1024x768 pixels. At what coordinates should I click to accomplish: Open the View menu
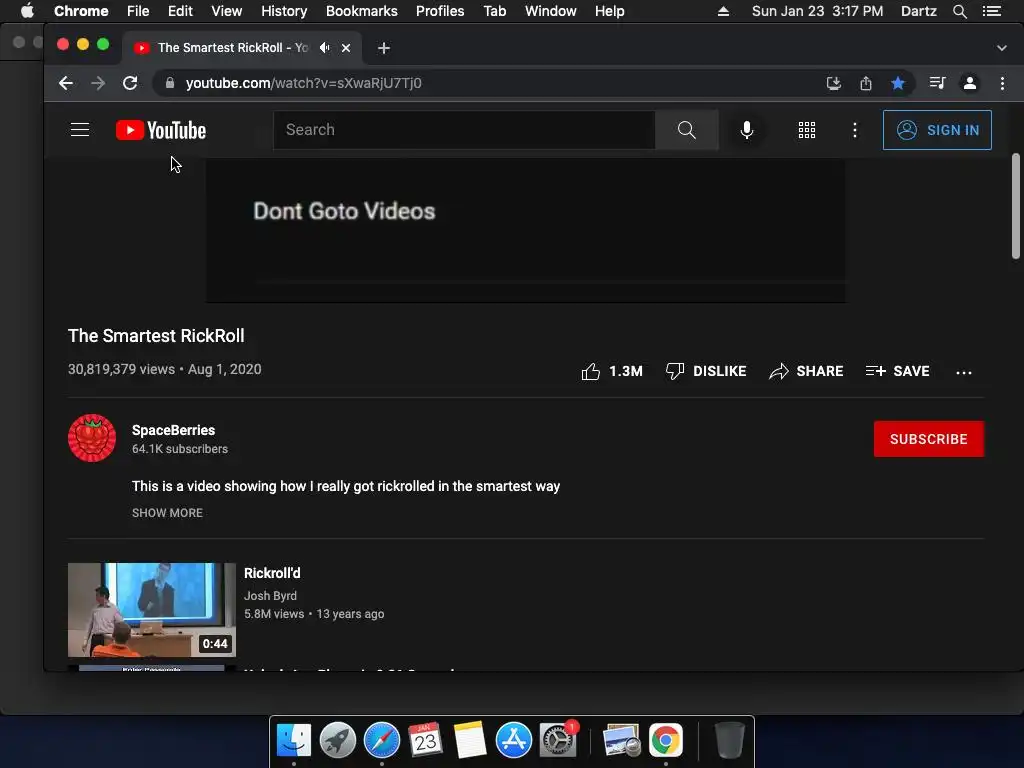pyautogui.click(x=227, y=11)
